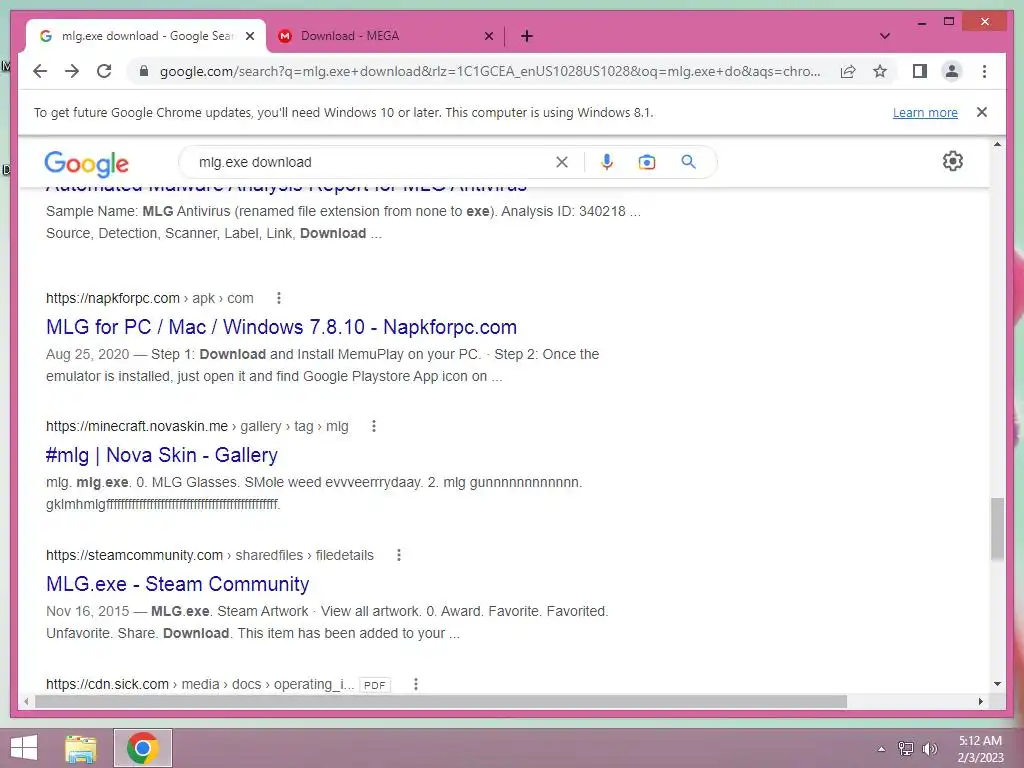Open the Windows Start button
Screen dimensions: 1024x768
click(x=24, y=748)
